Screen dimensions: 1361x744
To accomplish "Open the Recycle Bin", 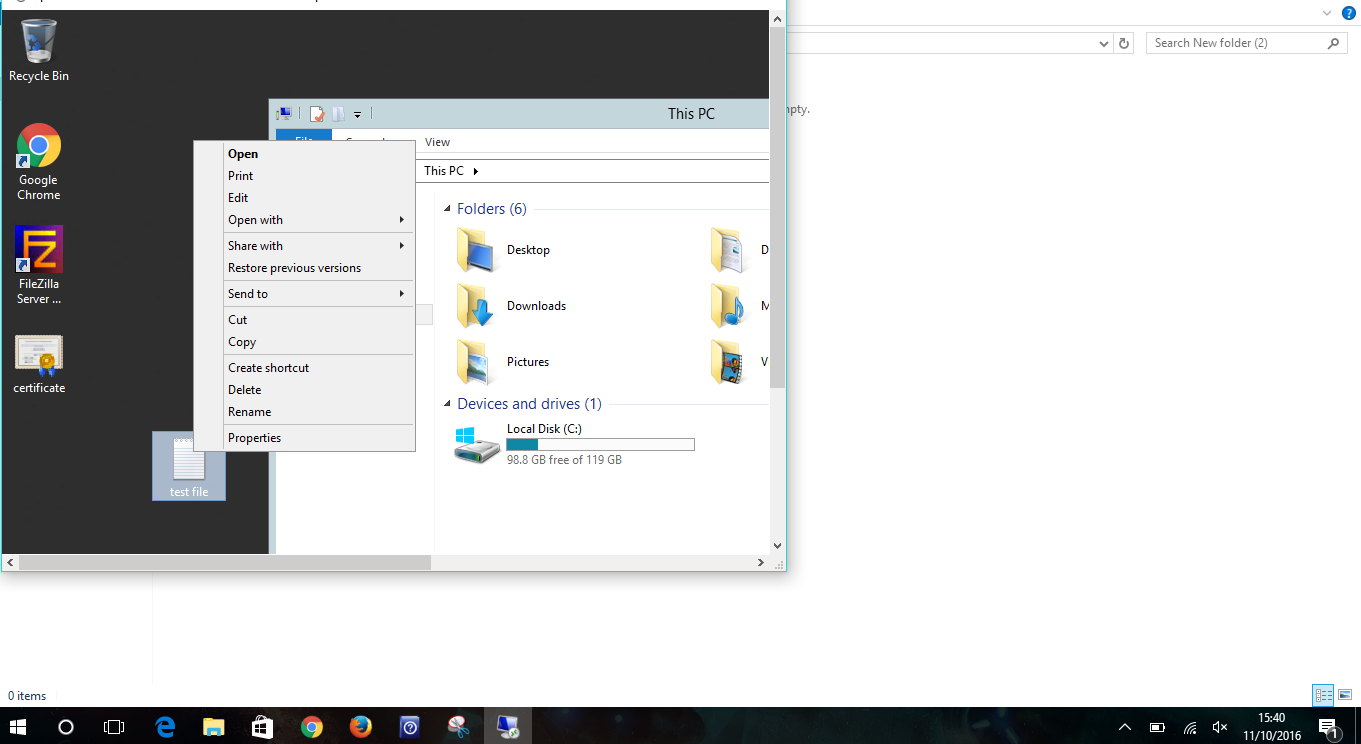I will [x=38, y=40].
